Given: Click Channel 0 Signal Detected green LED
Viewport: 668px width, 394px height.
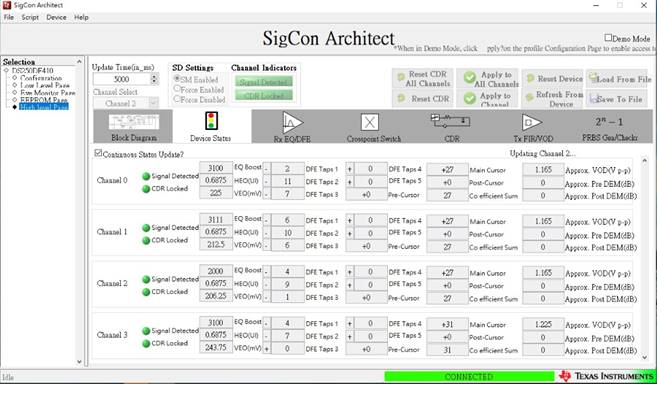Looking at the screenshot, I should [x=146, y=176].
